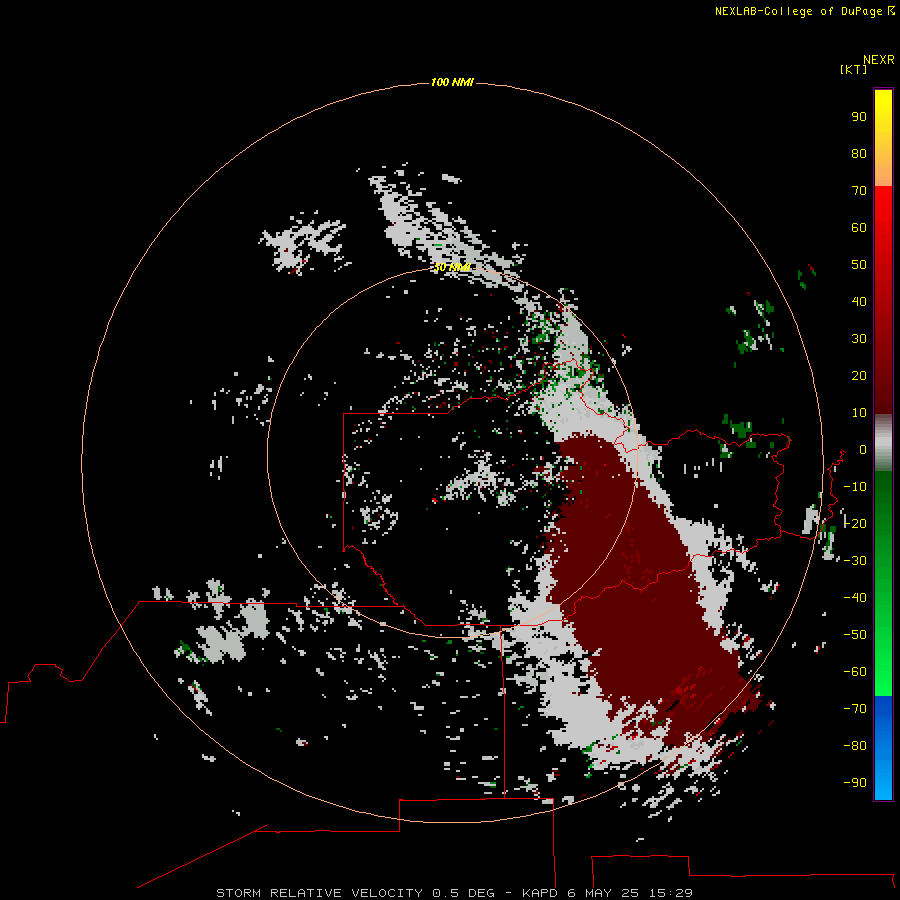Screen dimensions: 900x900
Task: Select the 30 value on the velocity scale
Action: tap(859, 339)
